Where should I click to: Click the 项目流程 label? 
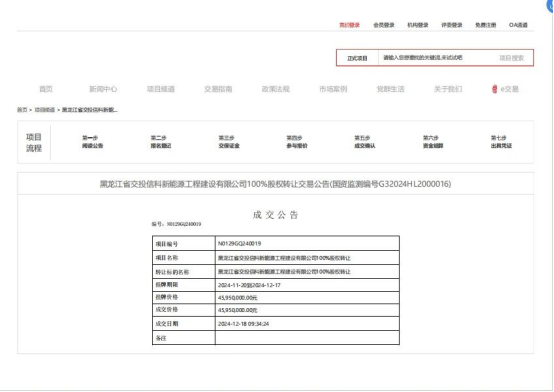point(34,142)
